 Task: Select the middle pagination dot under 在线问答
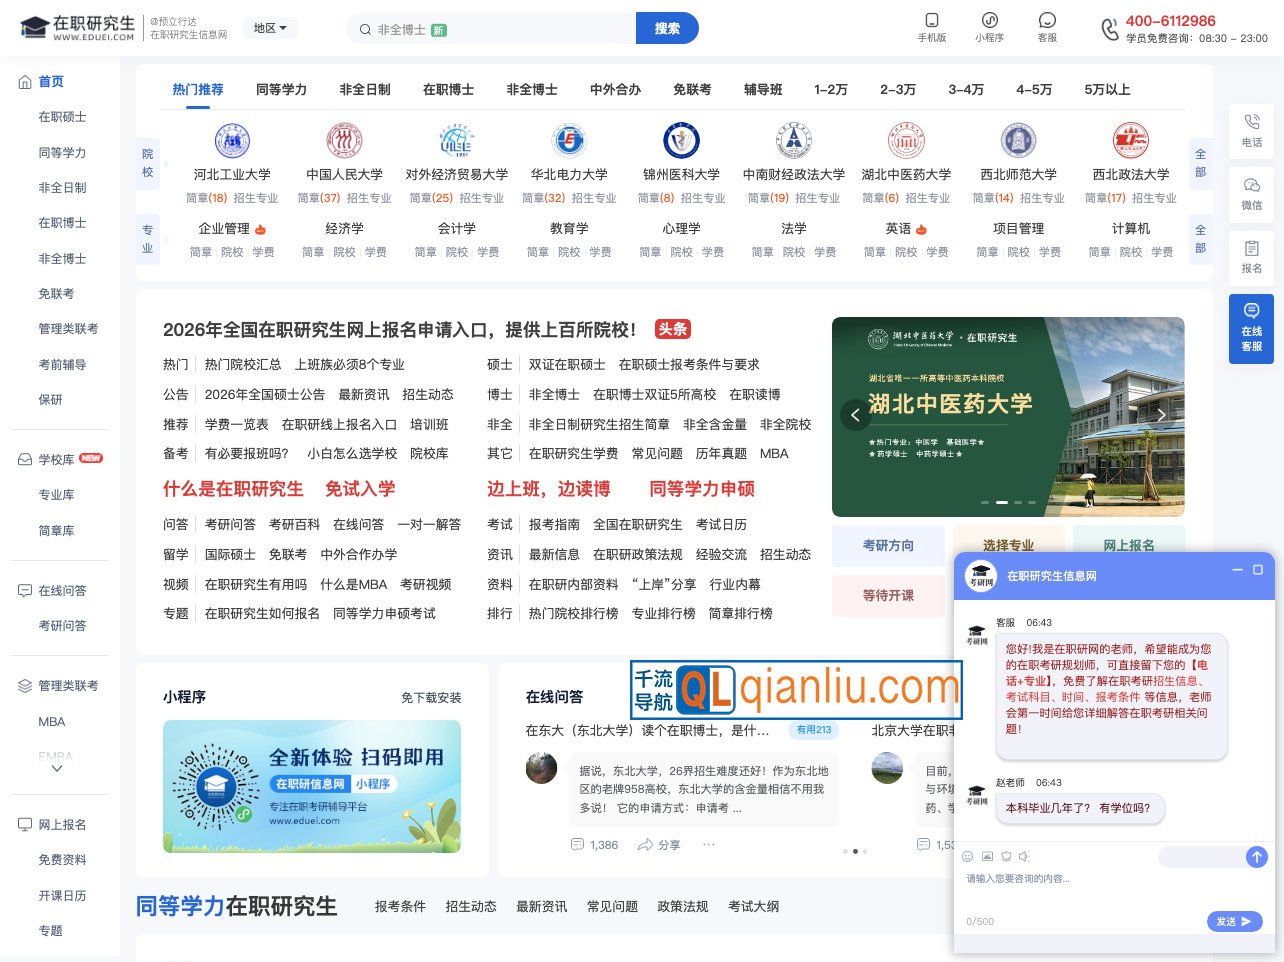855,851
